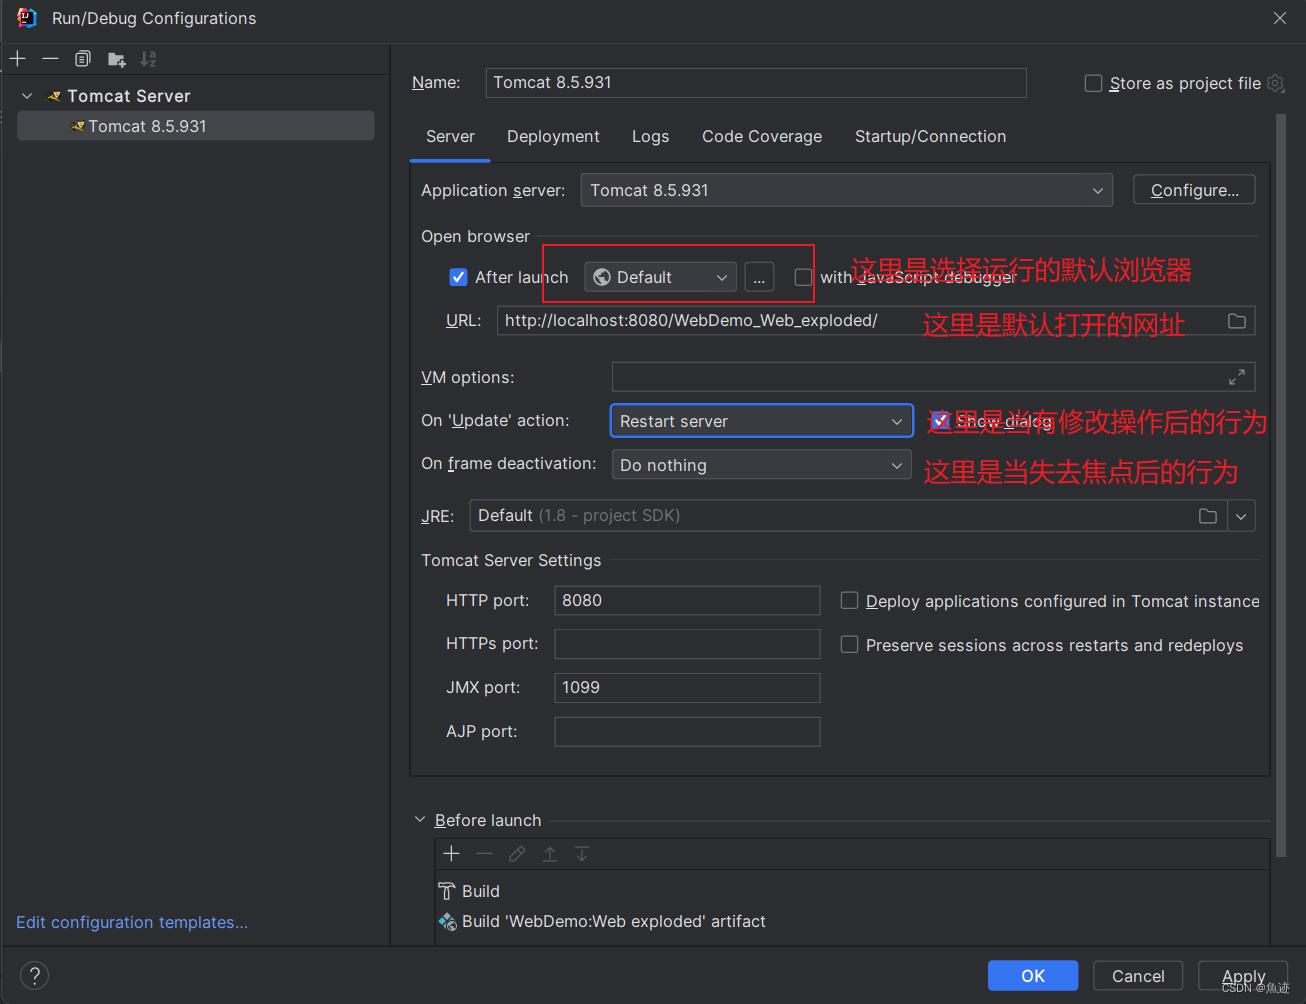
Task: Enable the with JavaScript debugger checkbox
Action: point(803,277)
